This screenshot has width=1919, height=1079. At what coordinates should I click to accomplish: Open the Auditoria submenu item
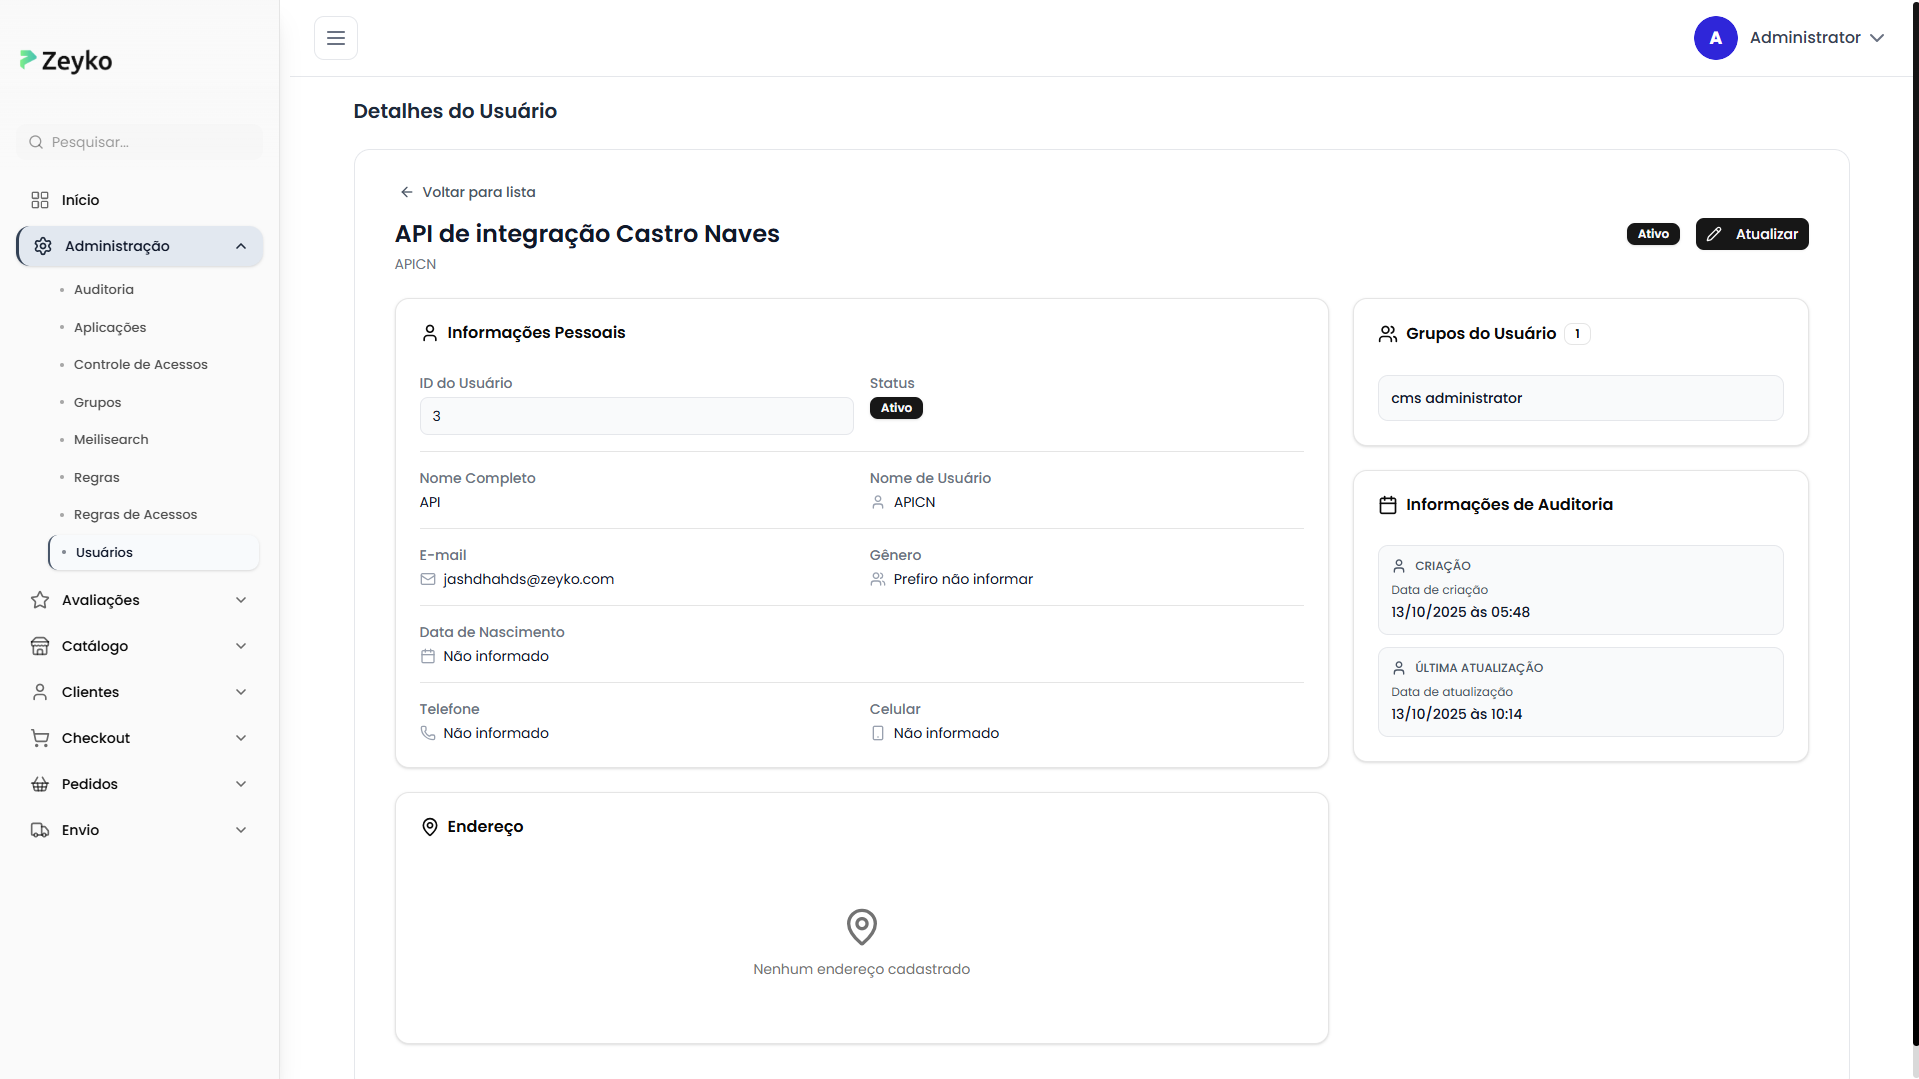coord(104,289)
